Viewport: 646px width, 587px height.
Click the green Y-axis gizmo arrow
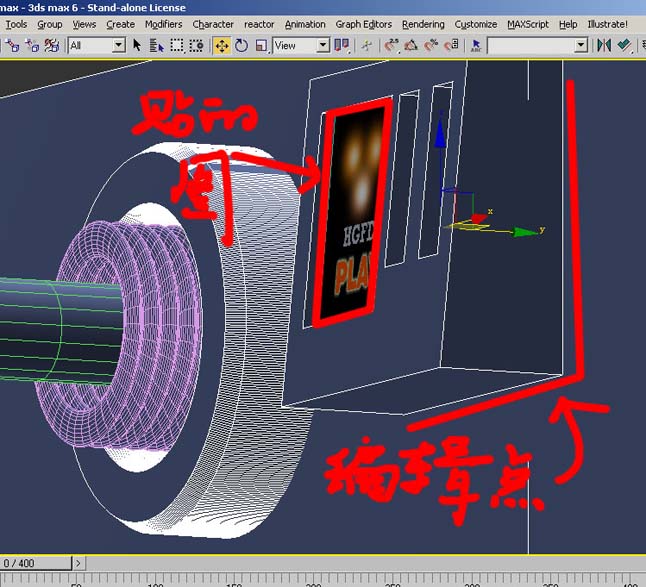click(525, 232)
